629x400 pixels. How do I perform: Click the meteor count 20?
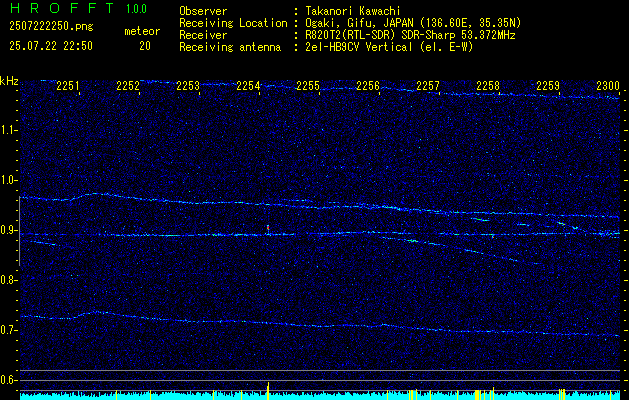(x=145, y=46)
